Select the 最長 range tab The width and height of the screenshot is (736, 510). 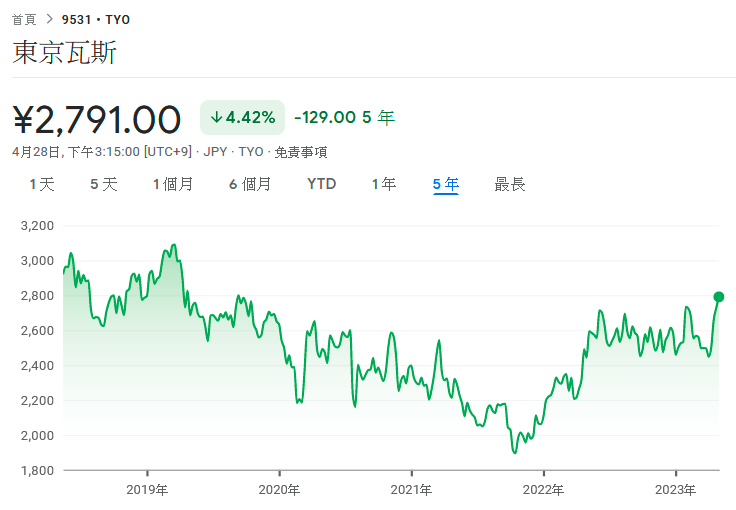tap(510, 184)
